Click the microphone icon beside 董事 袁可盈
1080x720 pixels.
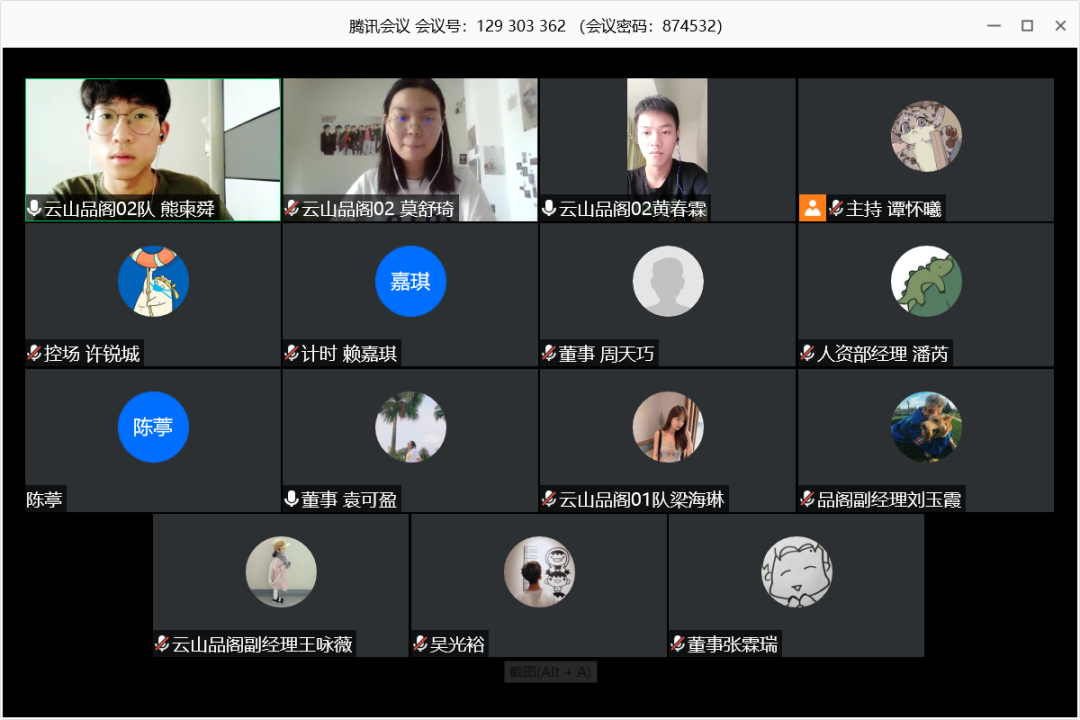click(x=292, y=499)
